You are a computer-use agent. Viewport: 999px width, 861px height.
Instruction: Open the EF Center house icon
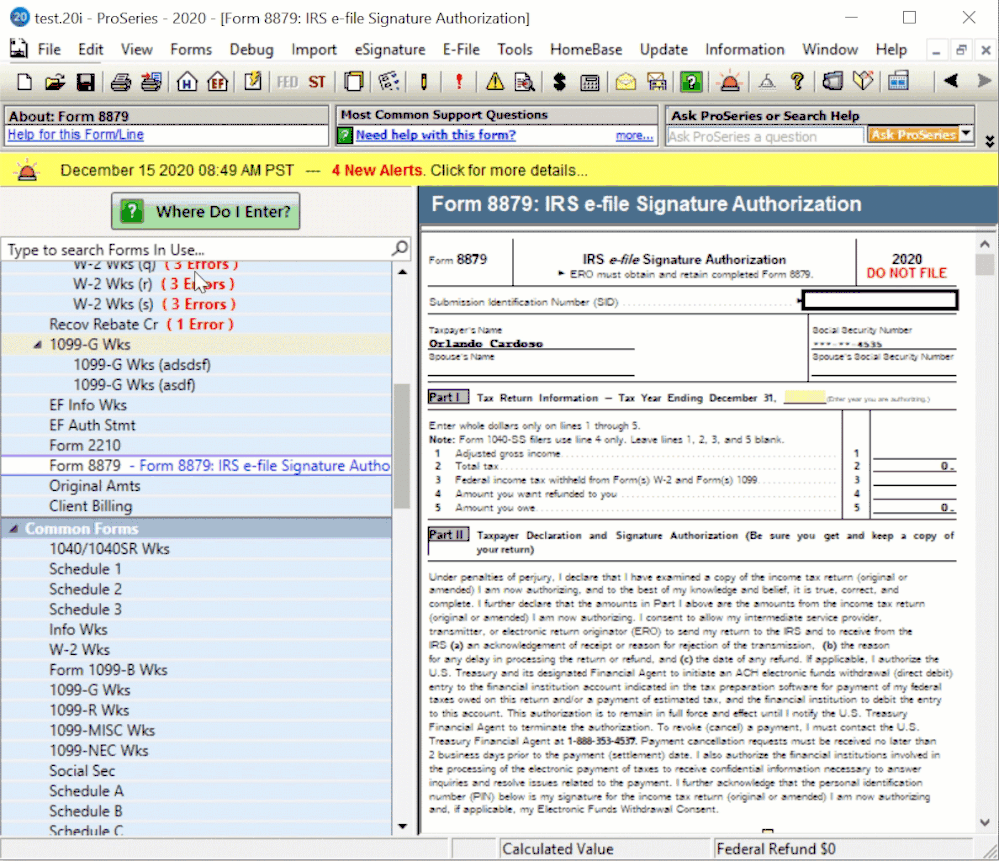click(x=216, y=82)
